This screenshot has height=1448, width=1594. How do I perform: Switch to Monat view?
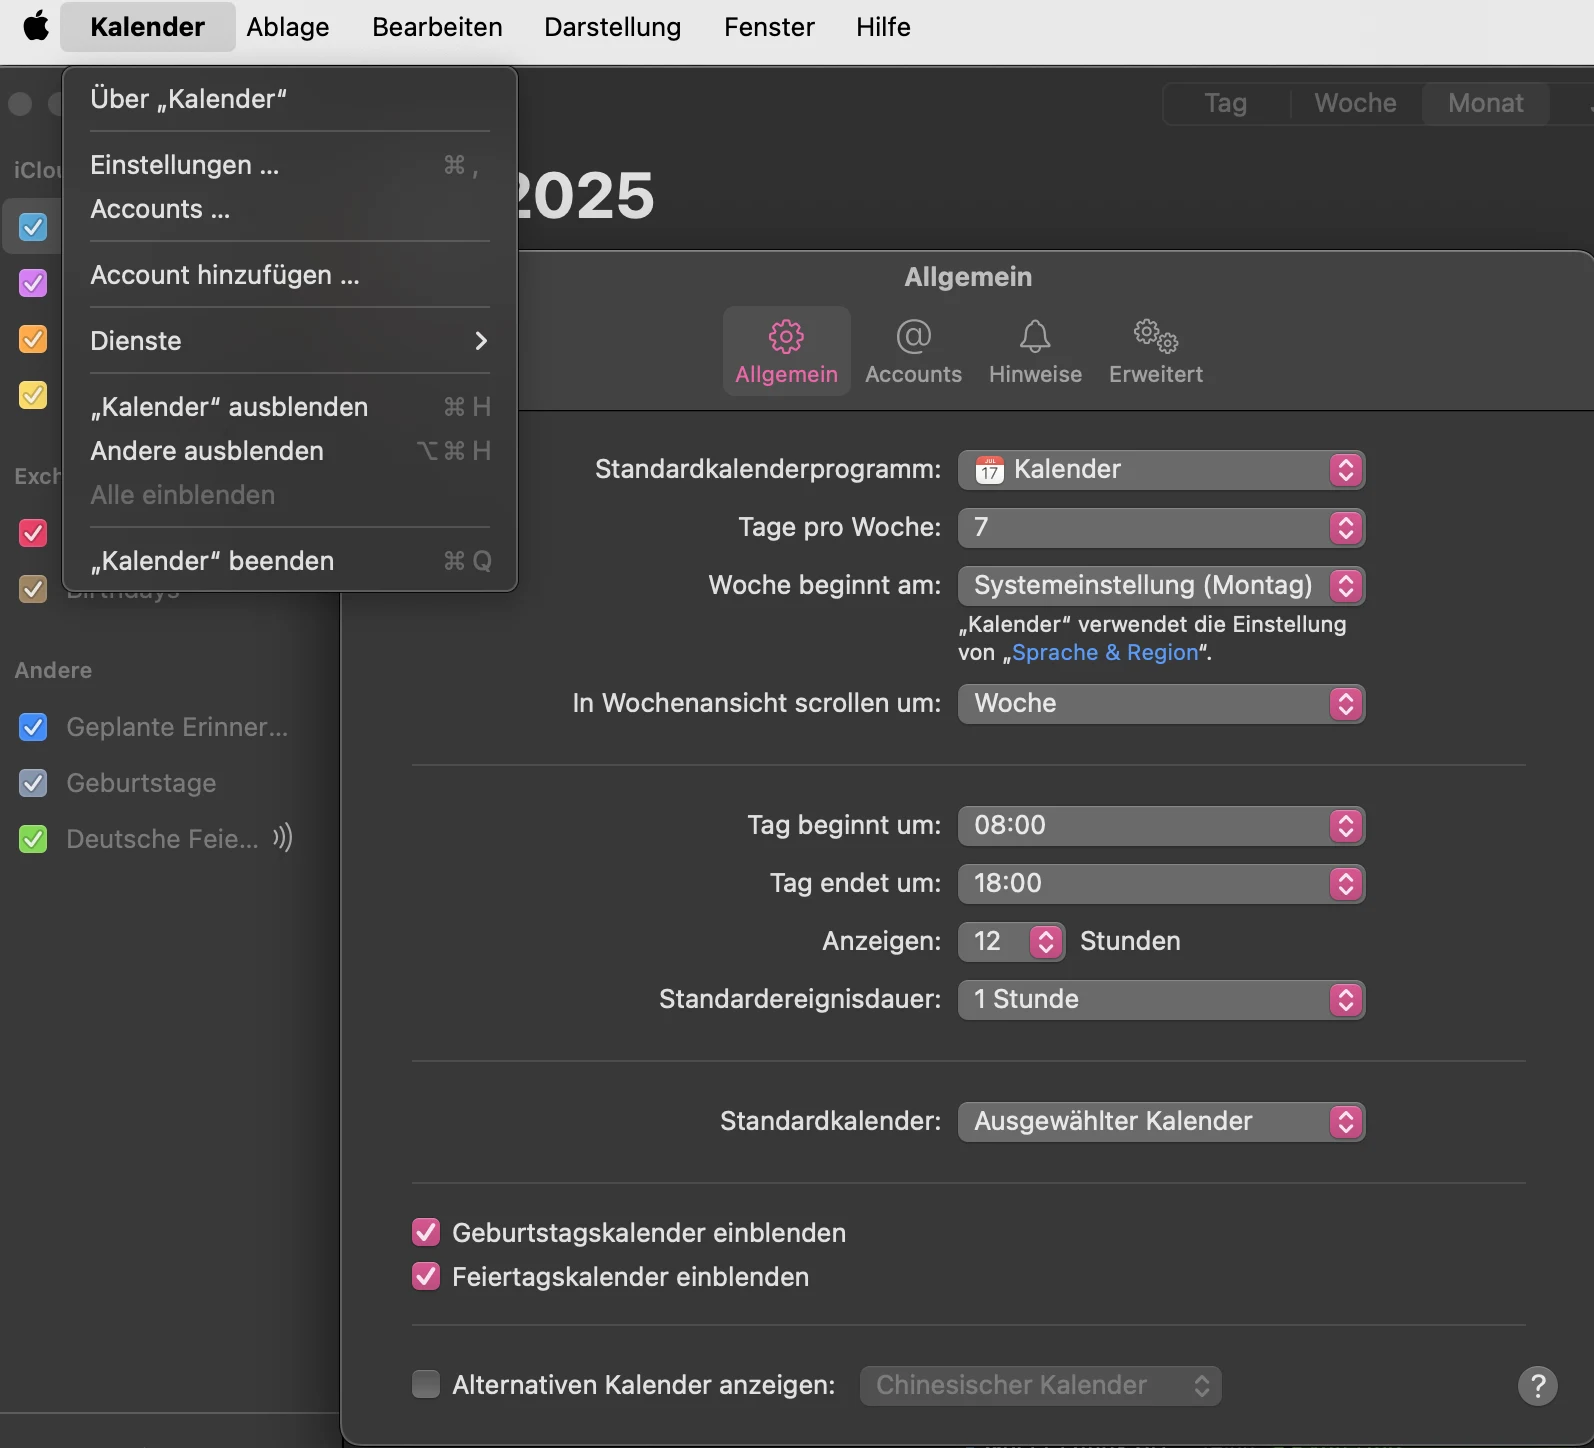(1486, 103)
